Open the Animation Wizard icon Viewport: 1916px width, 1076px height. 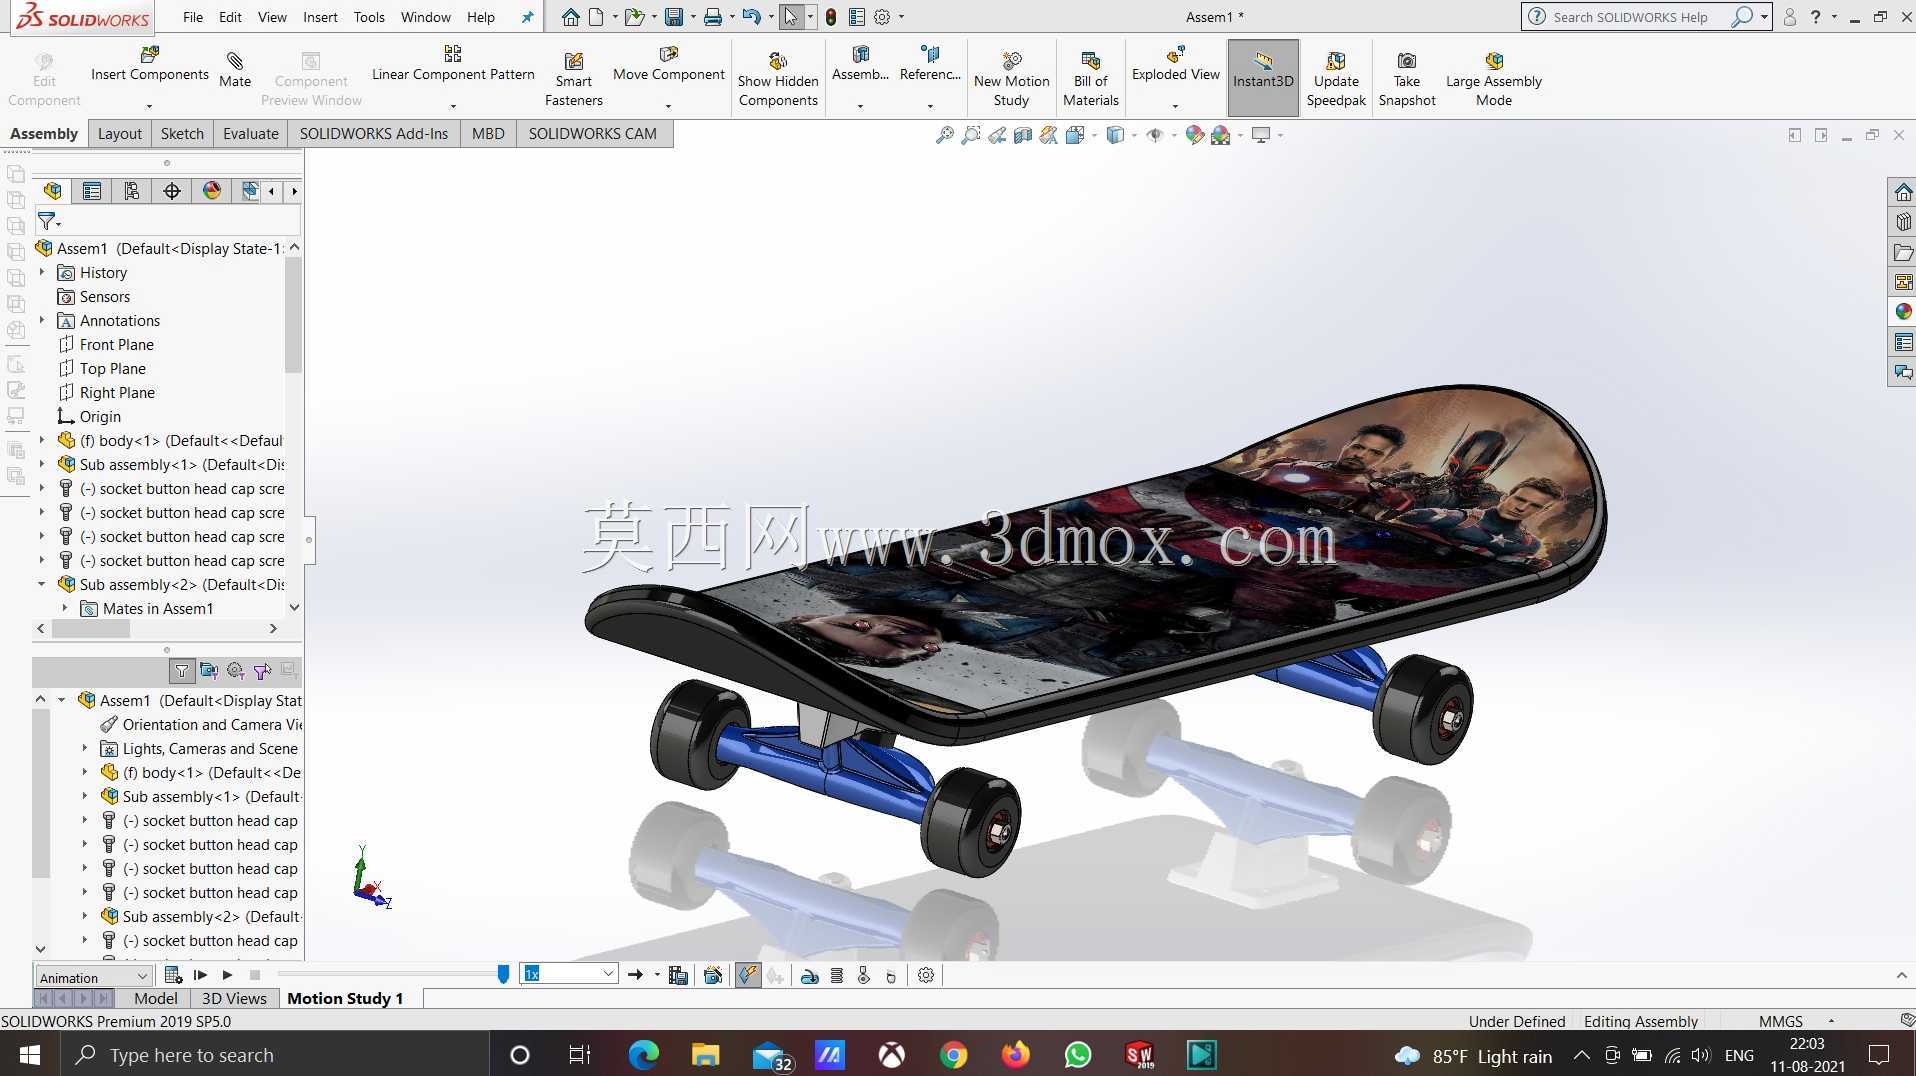point(712,975)
